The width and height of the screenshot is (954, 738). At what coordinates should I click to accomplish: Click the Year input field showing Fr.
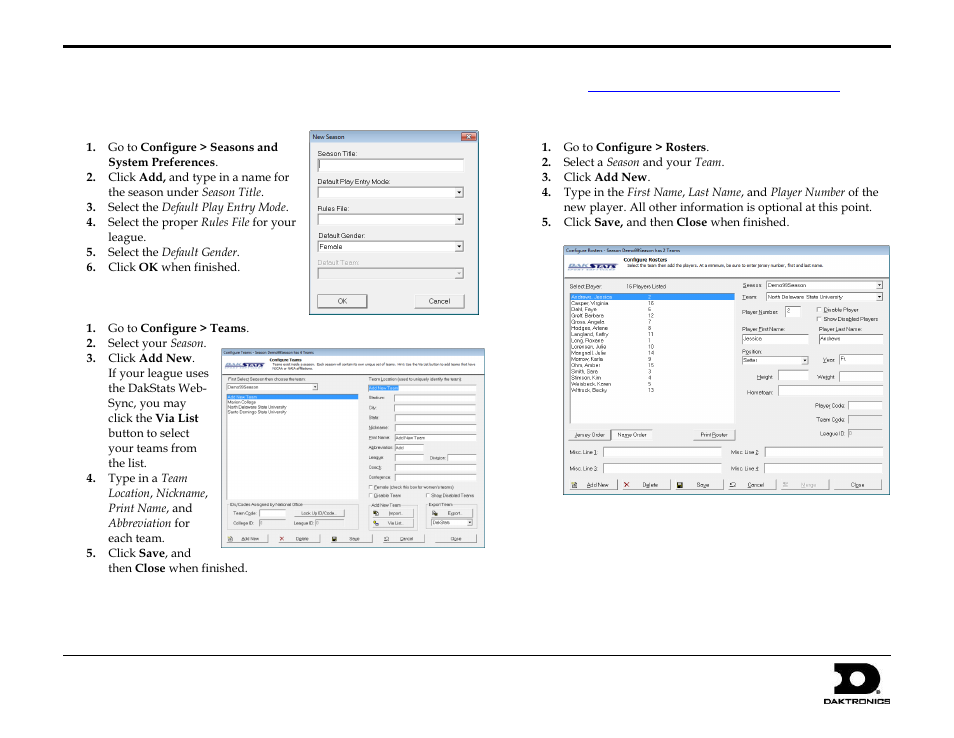861,360
